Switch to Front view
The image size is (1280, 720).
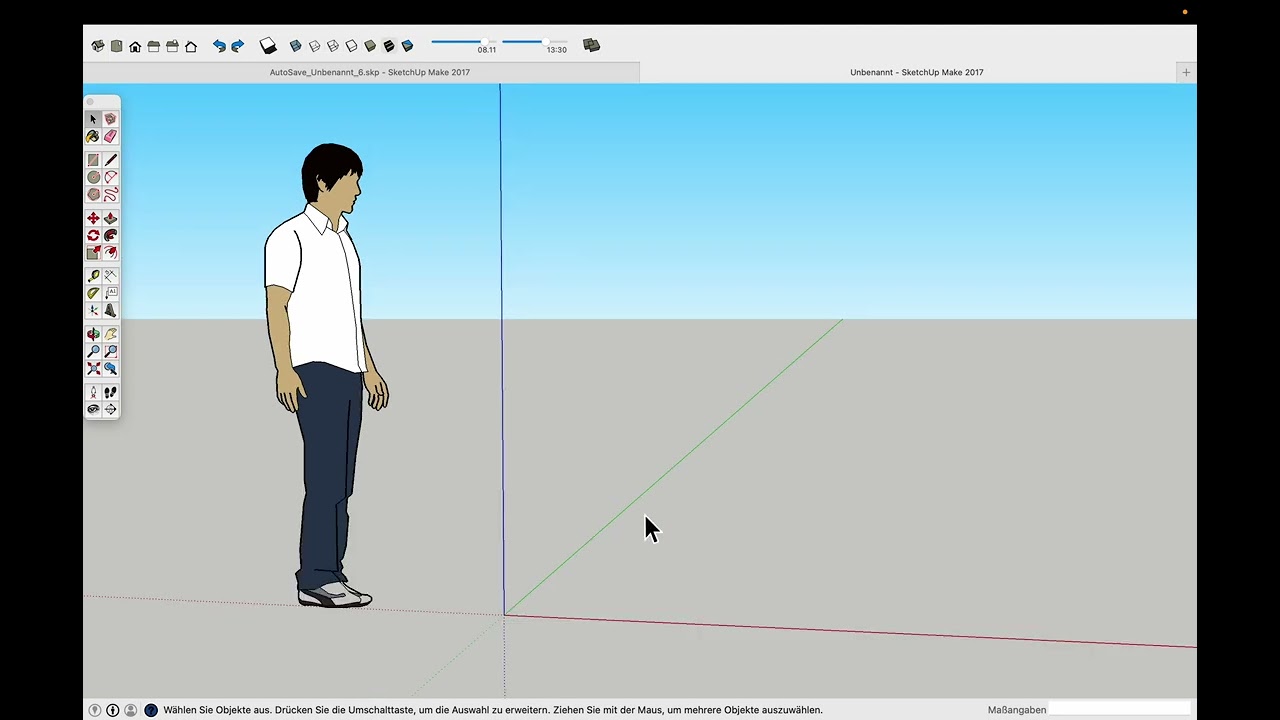(x=135, y=46)
